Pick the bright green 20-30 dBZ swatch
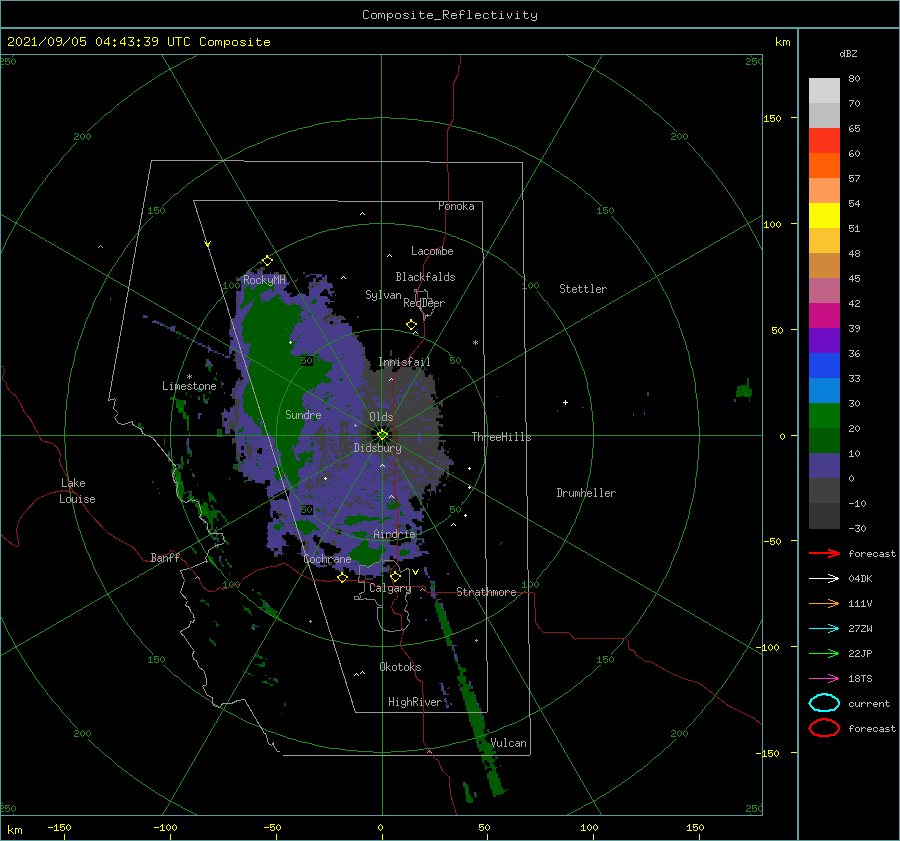 [824, 415]
